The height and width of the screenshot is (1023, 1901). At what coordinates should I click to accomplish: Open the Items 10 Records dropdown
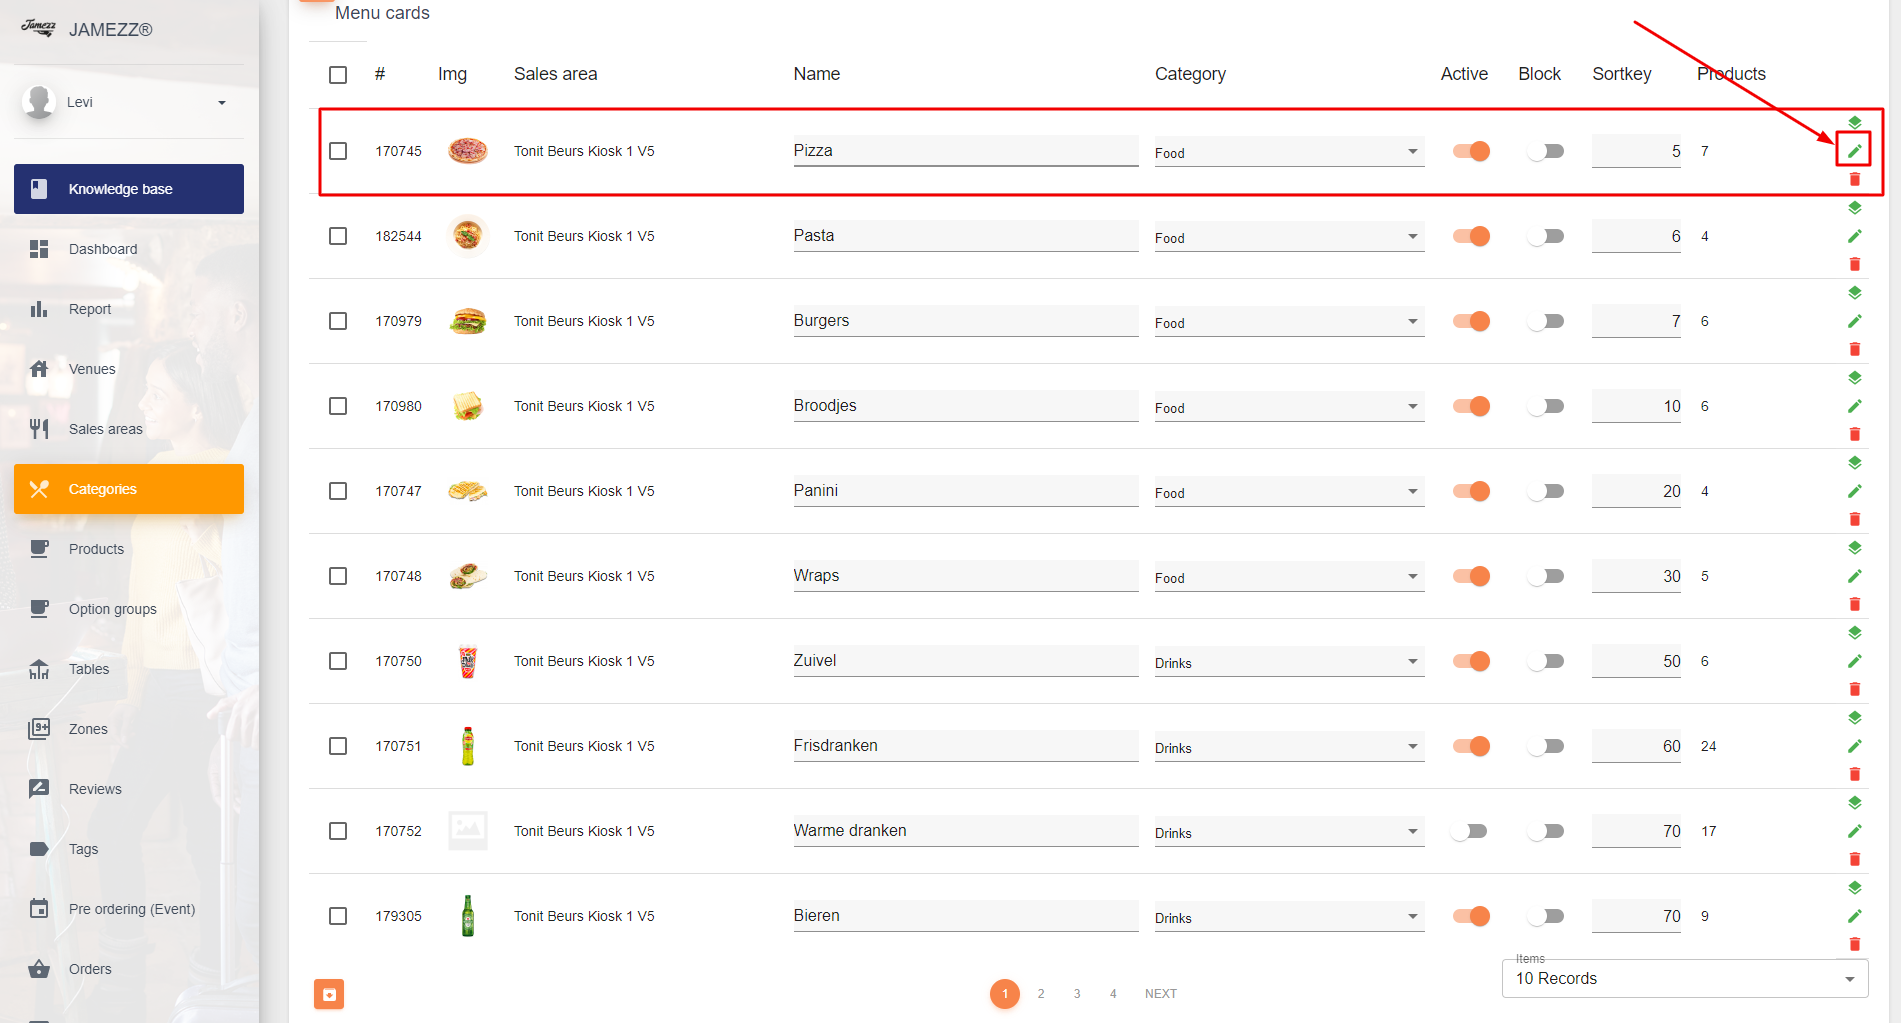[x=1685, y=978]
